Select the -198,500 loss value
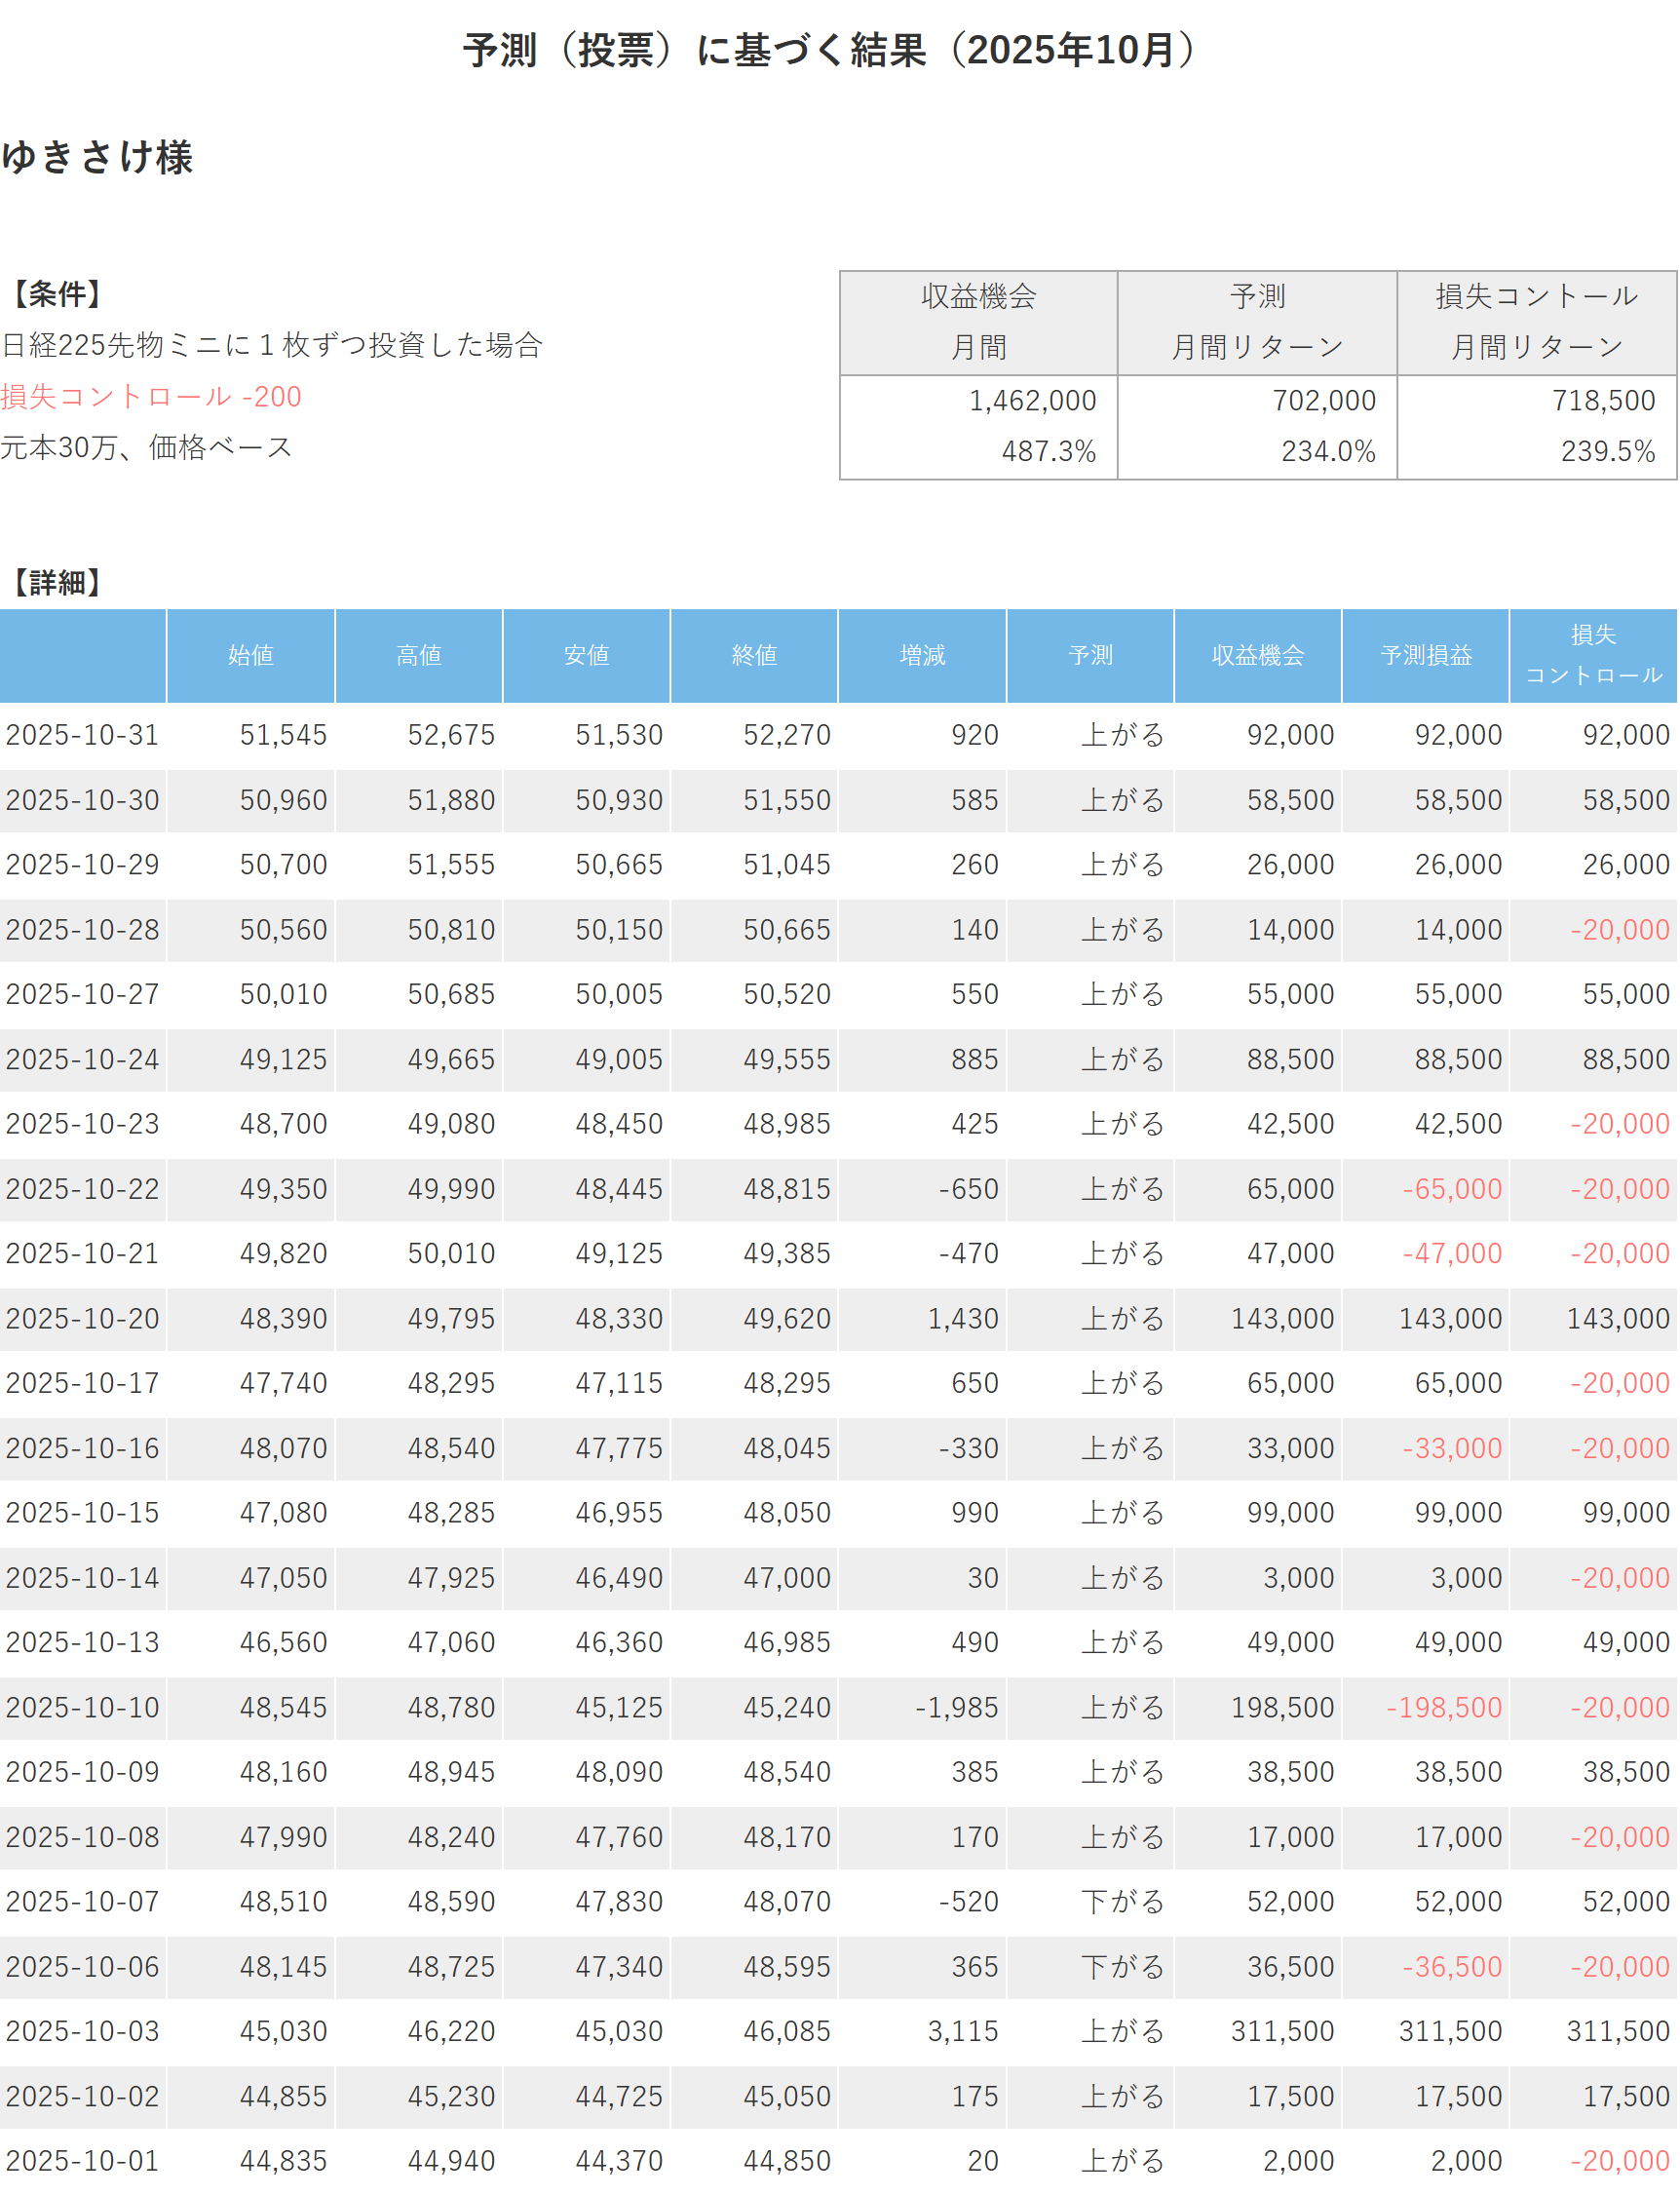 tap(1443, 1707)
